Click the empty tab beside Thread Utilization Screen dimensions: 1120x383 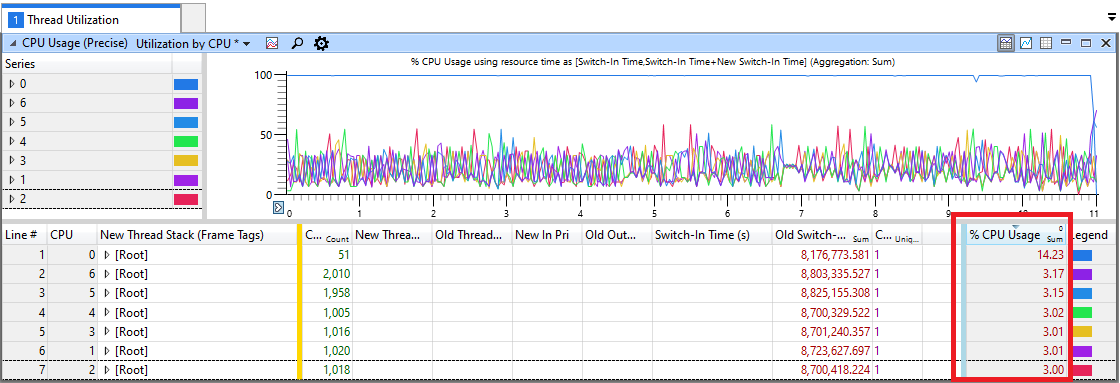pyautogui.click(x=193, y=18)
